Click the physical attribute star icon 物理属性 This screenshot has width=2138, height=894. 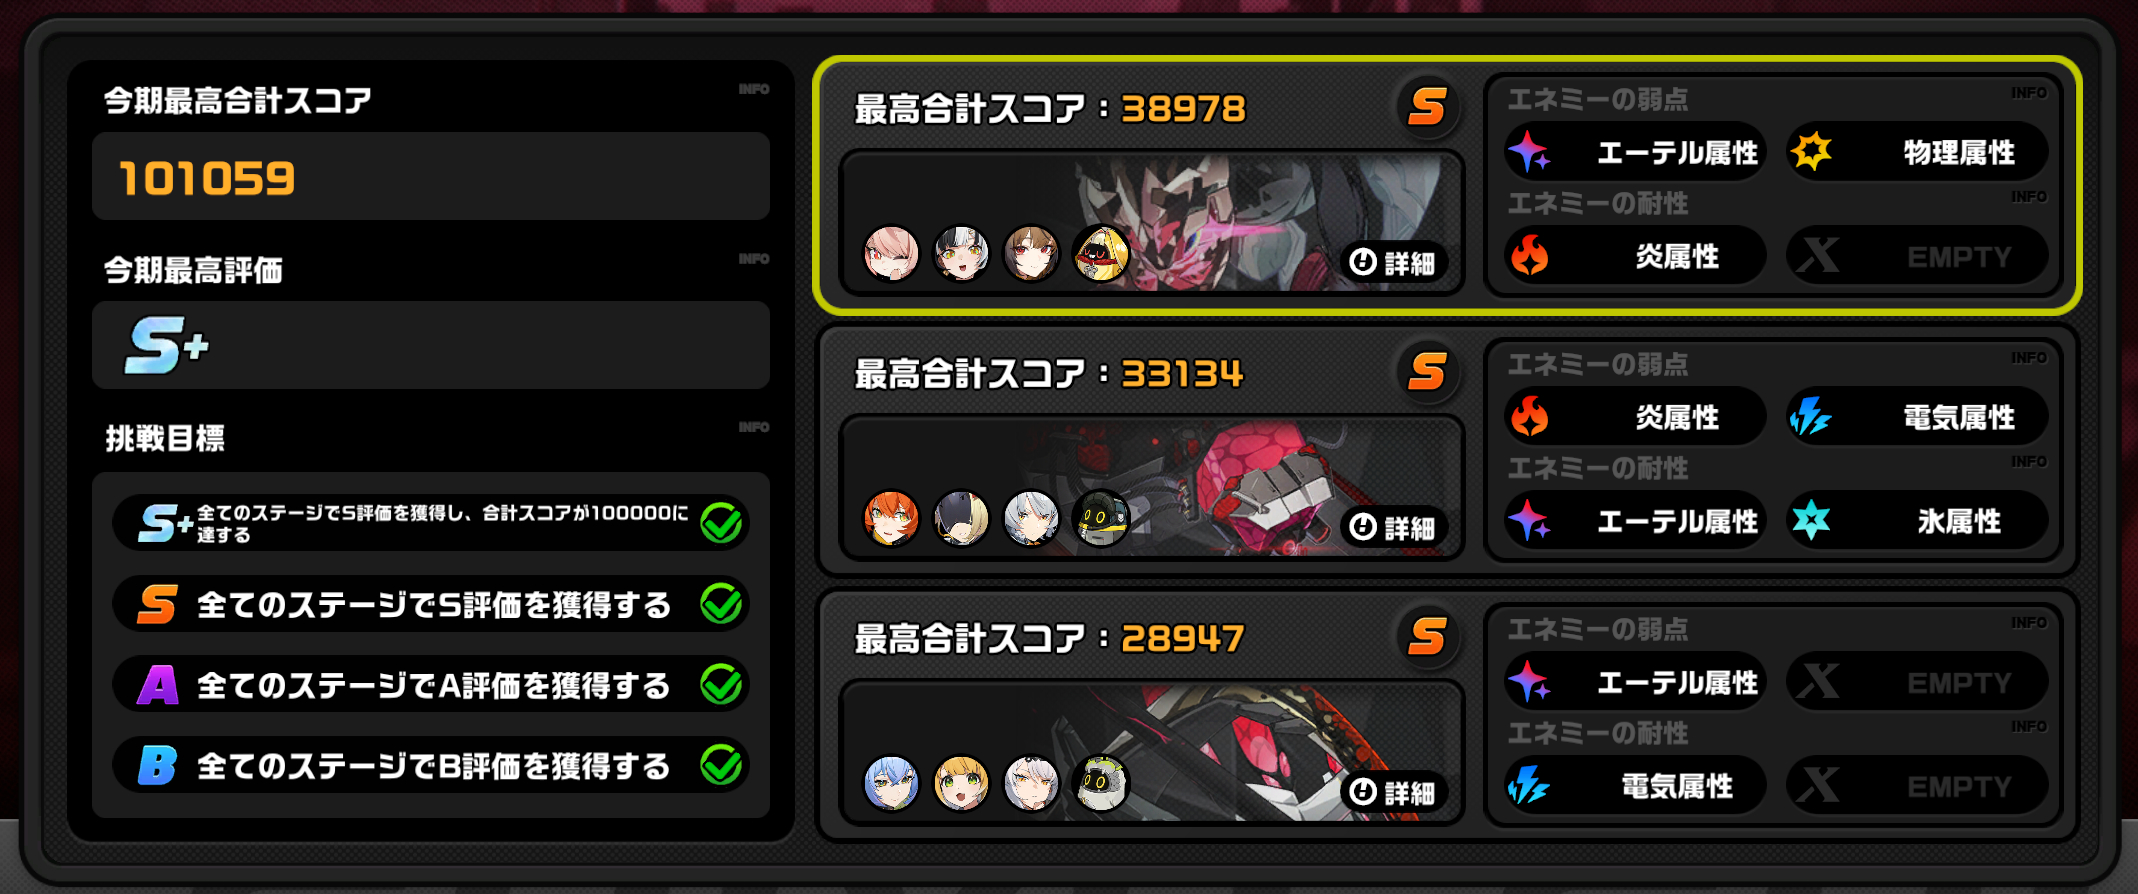click(x=1811, y=152)
